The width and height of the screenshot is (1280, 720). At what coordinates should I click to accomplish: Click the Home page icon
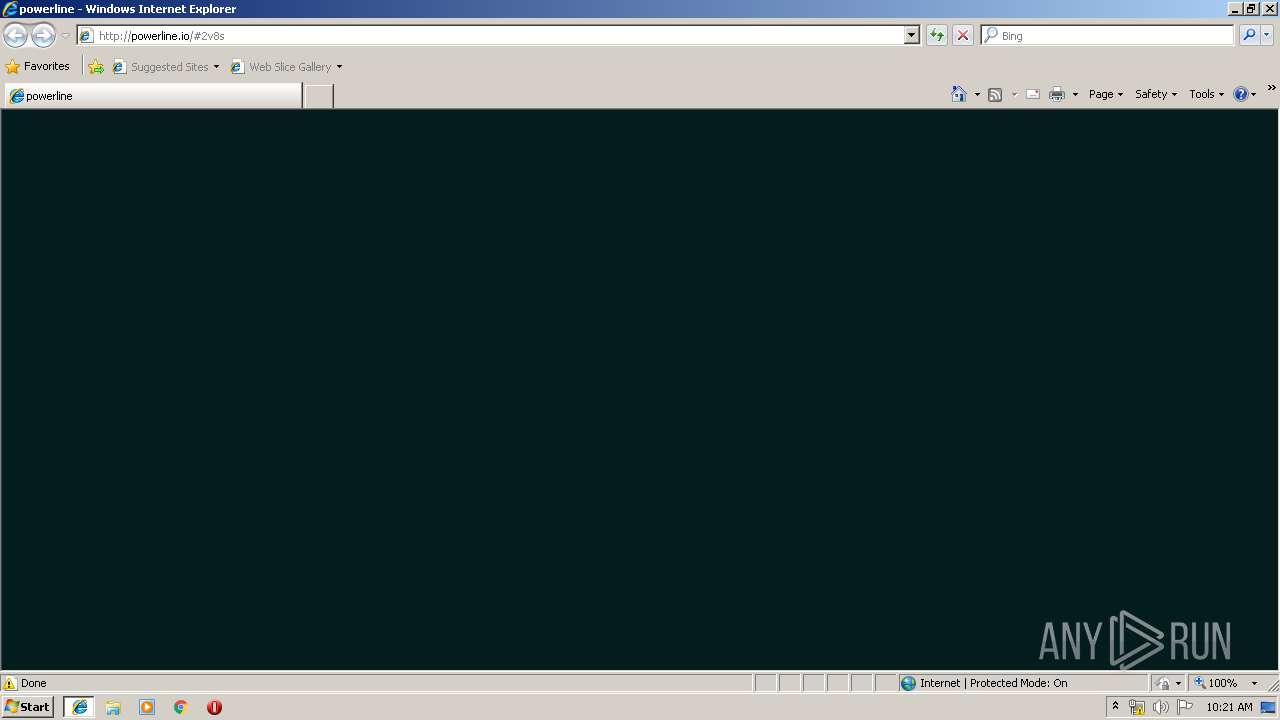click(959, 94)
